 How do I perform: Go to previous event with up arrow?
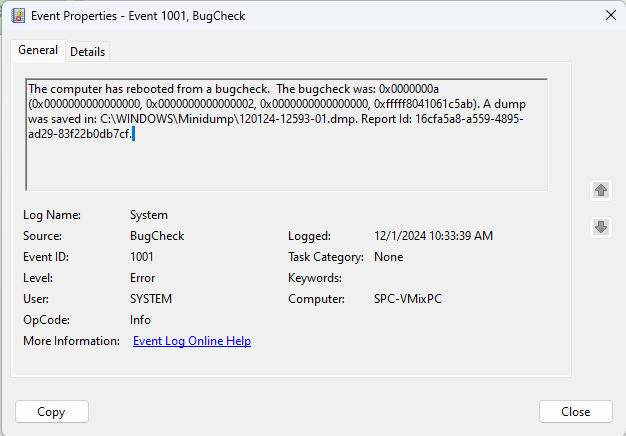pos(601,190)
